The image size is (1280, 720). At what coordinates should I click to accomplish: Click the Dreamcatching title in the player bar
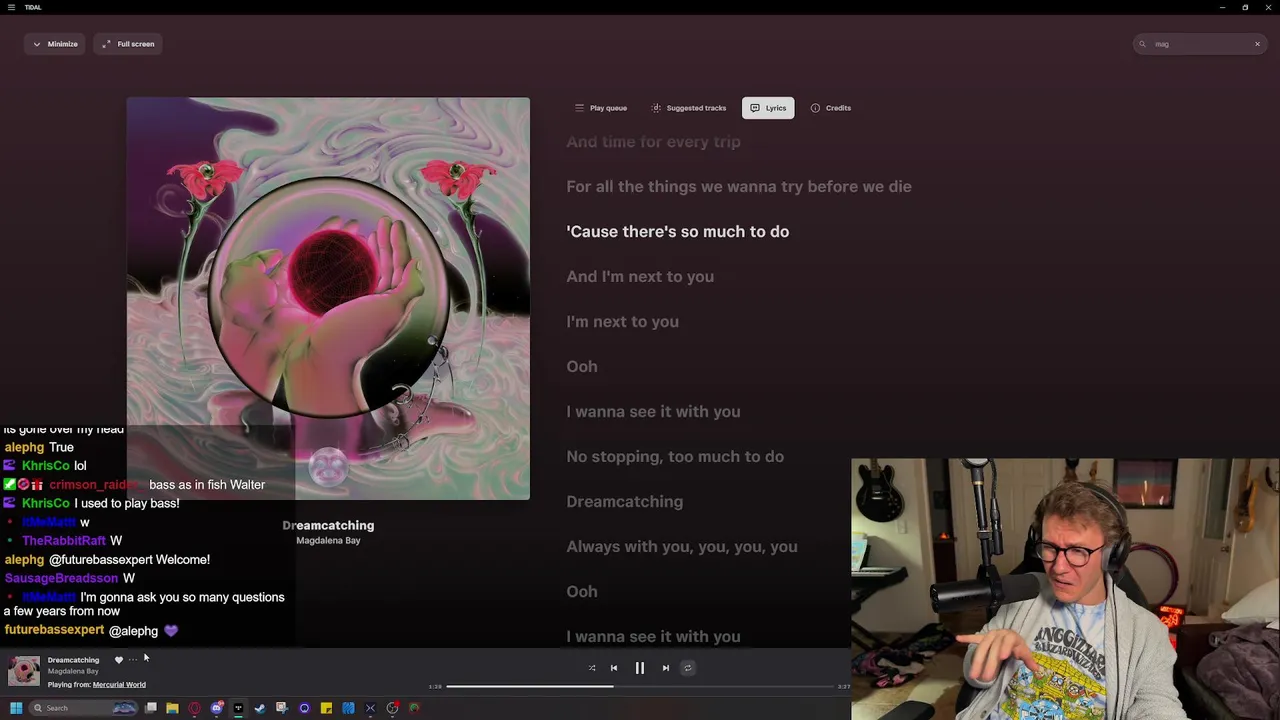[x=73, y=660]
